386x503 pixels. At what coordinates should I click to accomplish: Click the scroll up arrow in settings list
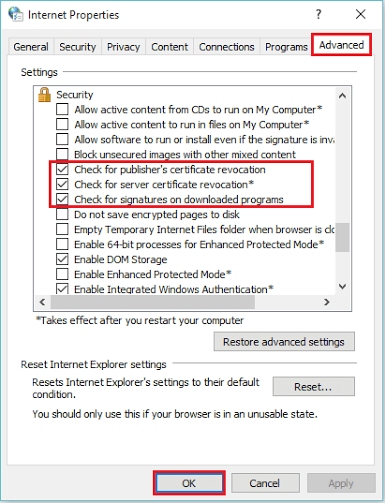342,96
